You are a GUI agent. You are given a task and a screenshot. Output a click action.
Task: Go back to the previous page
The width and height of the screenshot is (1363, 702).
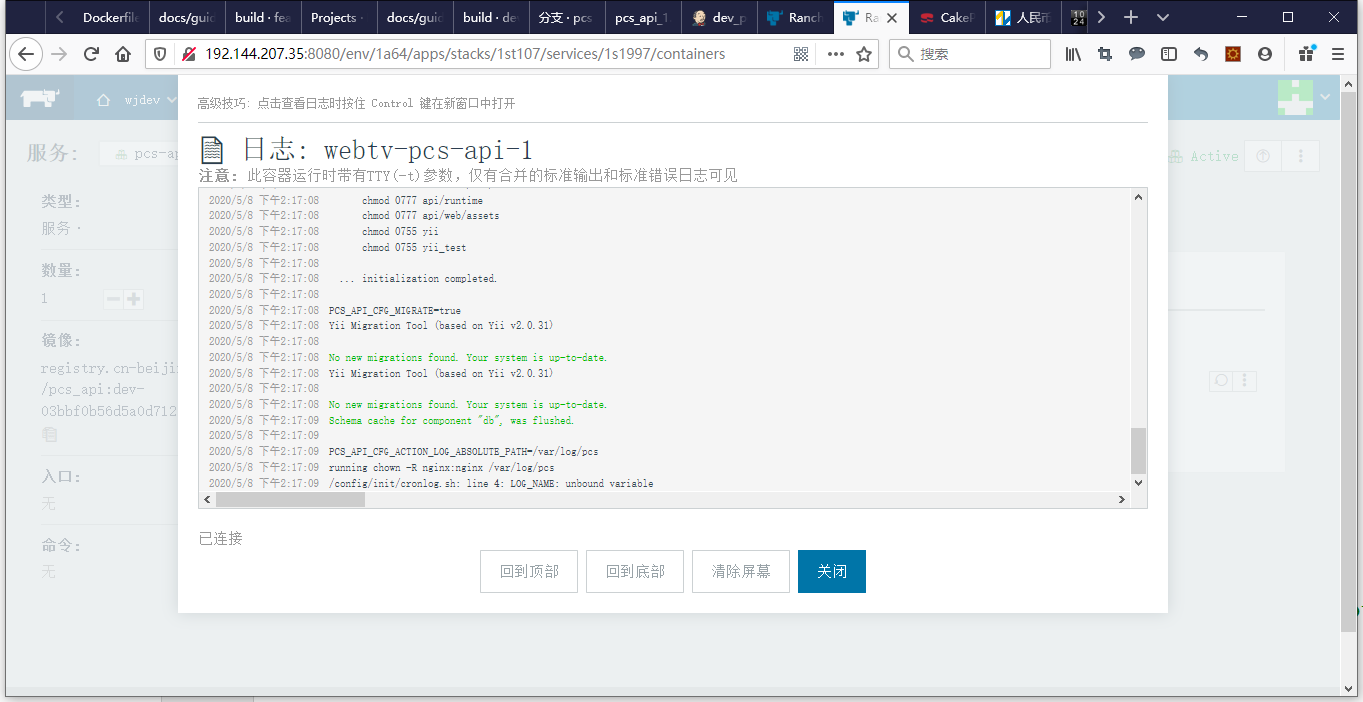[26, 54]
